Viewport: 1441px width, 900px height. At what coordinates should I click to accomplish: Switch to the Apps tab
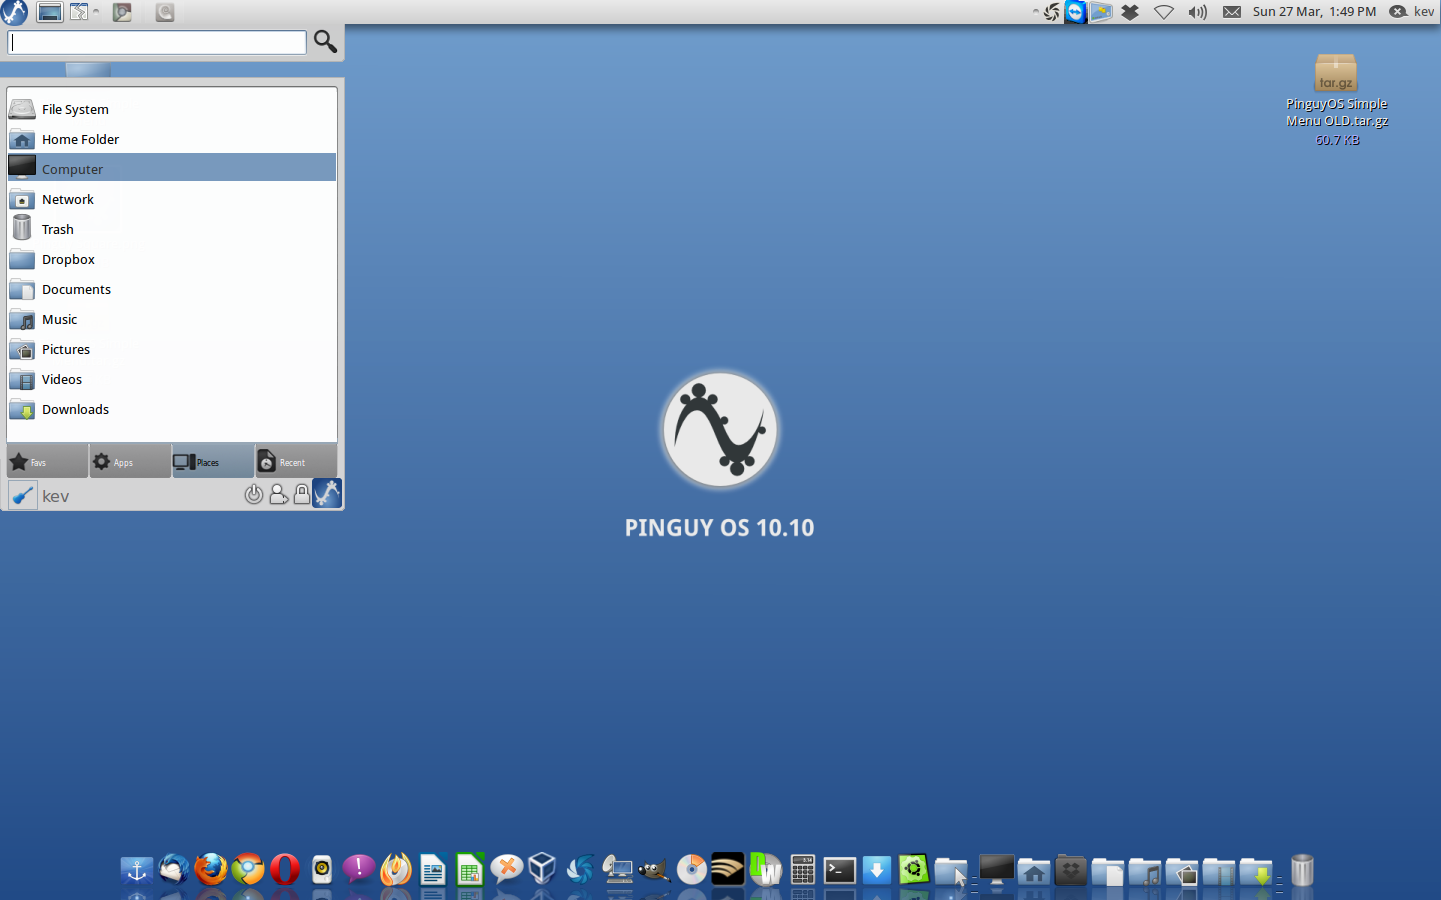(x=130, y=461)
